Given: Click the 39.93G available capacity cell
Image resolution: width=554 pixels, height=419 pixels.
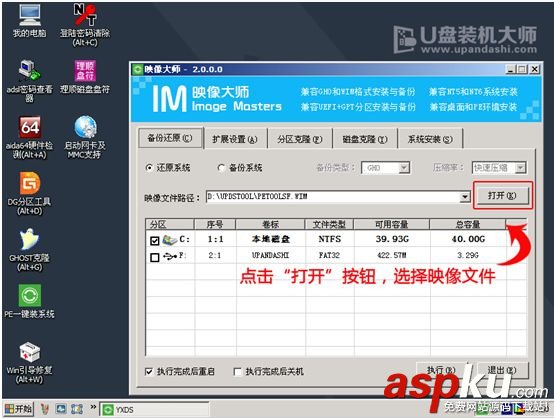Looking at the screenshot, I should point(392,239).
